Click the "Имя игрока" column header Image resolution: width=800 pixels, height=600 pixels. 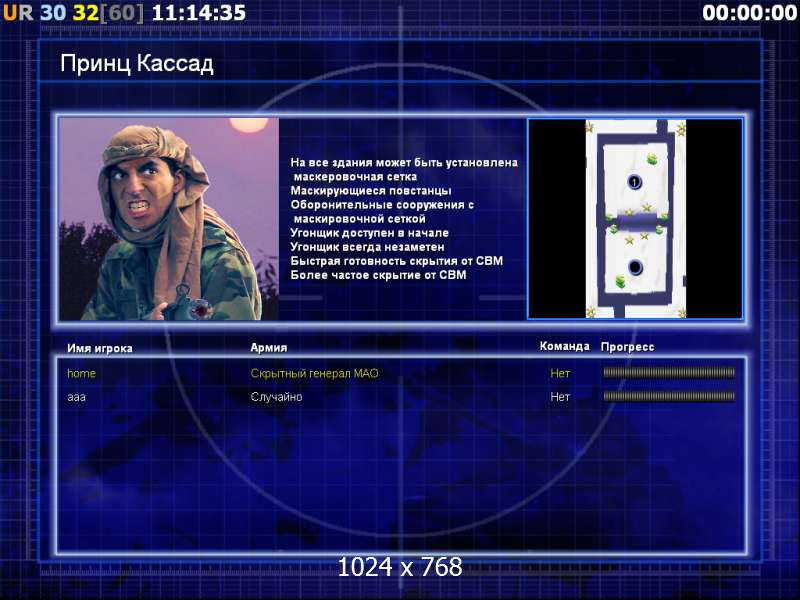(100, 348)
